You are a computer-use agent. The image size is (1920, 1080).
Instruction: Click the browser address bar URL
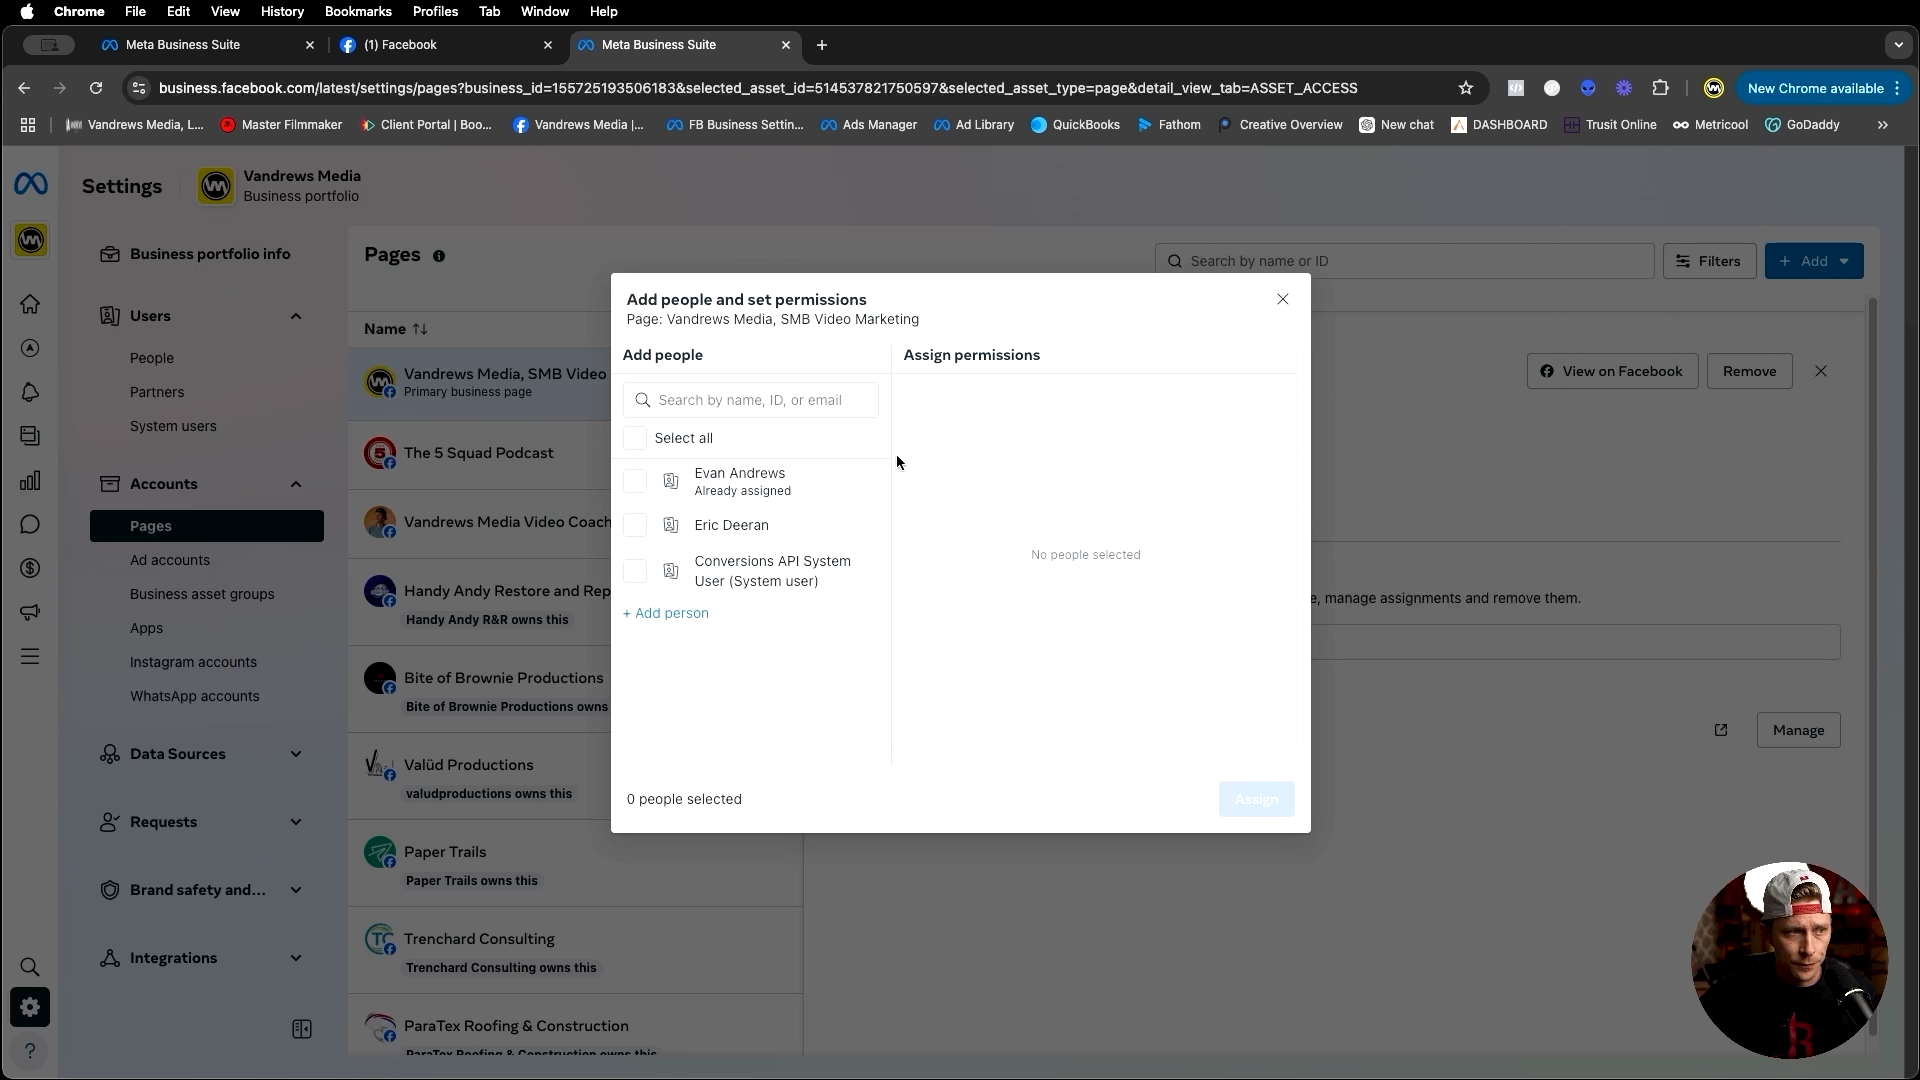tap(758, 88)
